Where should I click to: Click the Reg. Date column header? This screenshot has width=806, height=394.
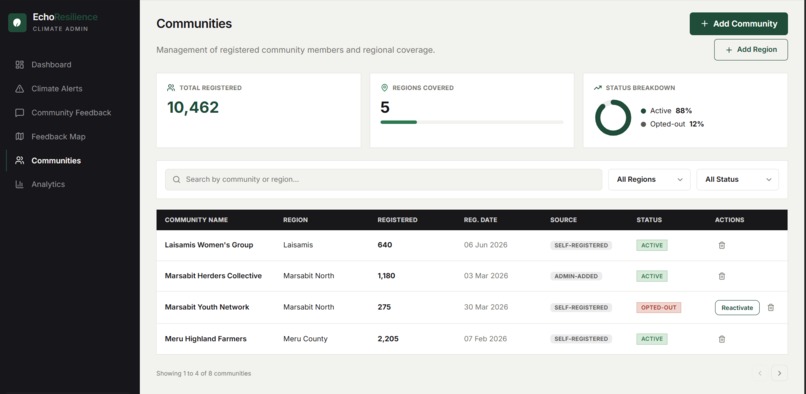[x=481, y=220]
